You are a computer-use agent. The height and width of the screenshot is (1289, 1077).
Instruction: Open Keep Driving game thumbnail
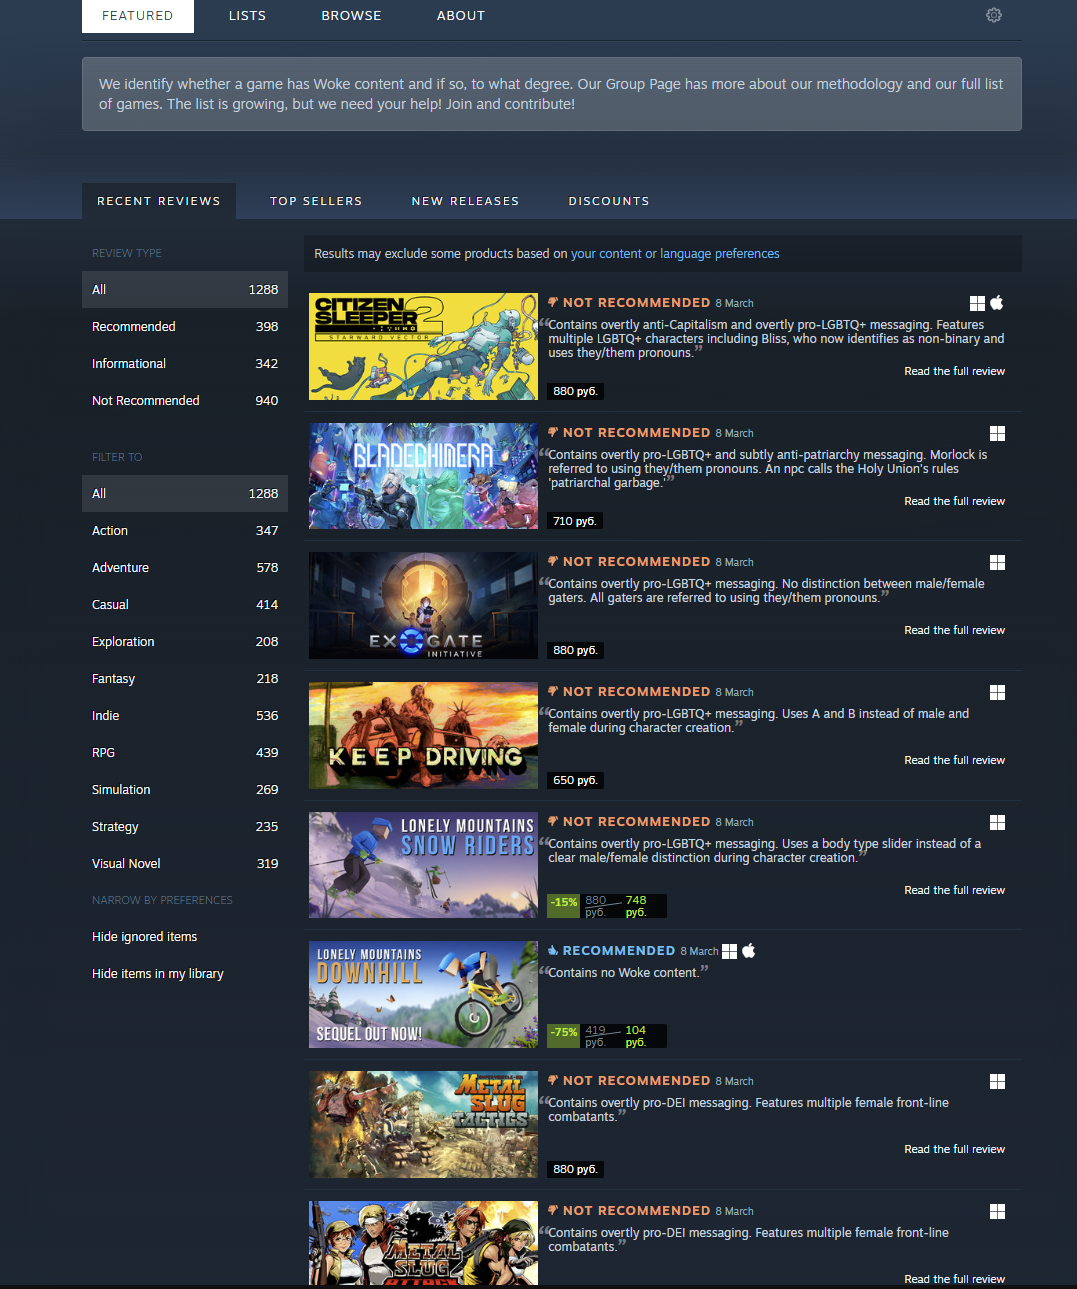click(x=423, y=735)
